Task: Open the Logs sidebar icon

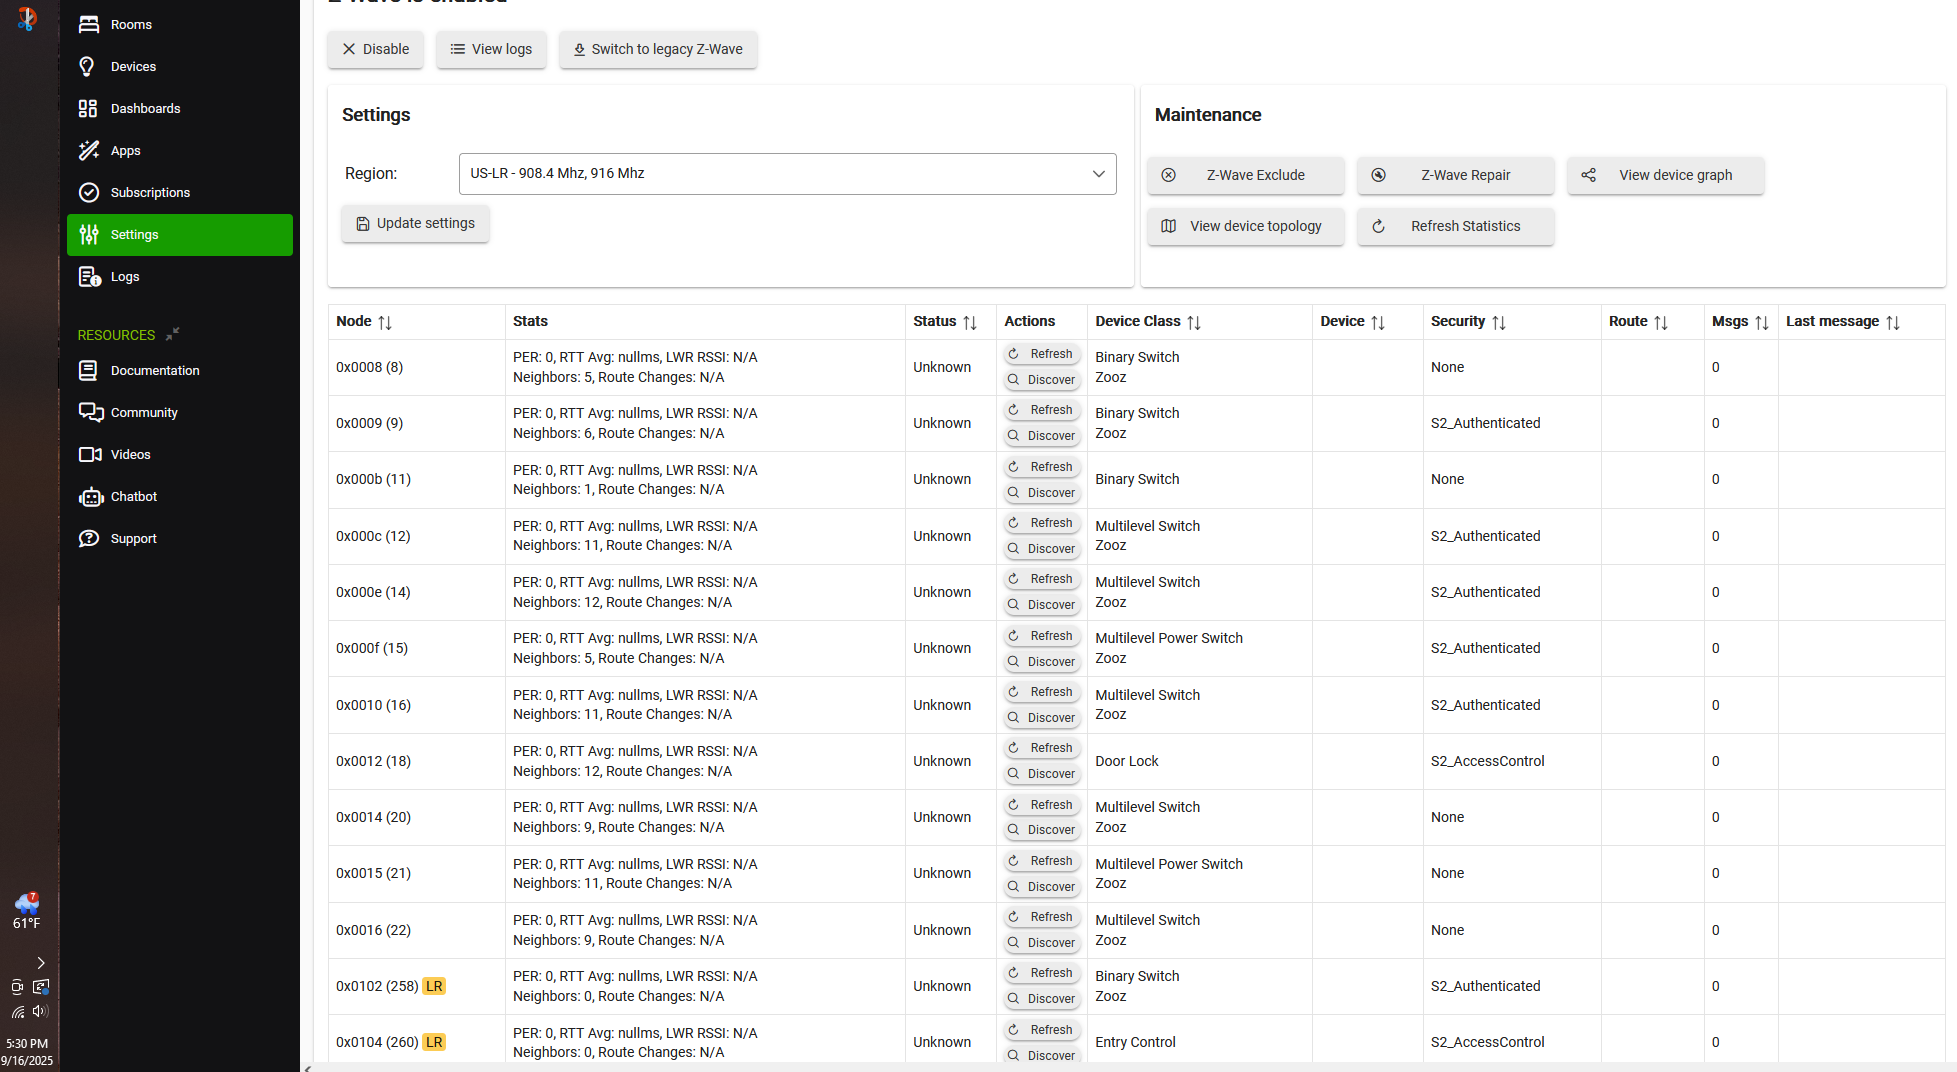Action: (x=89, y=277)
